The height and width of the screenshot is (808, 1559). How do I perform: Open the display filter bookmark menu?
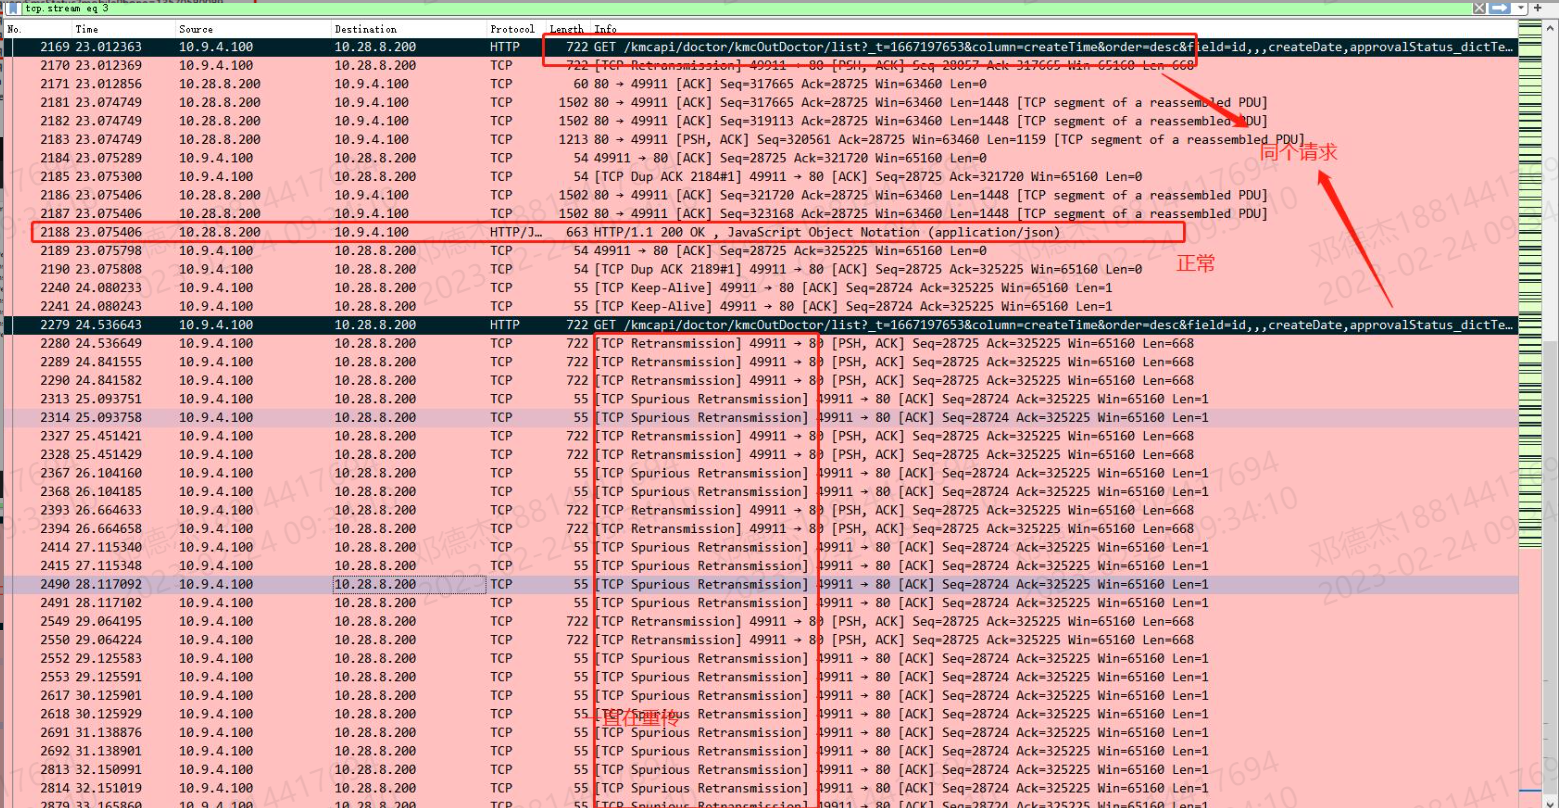(13, 8)
